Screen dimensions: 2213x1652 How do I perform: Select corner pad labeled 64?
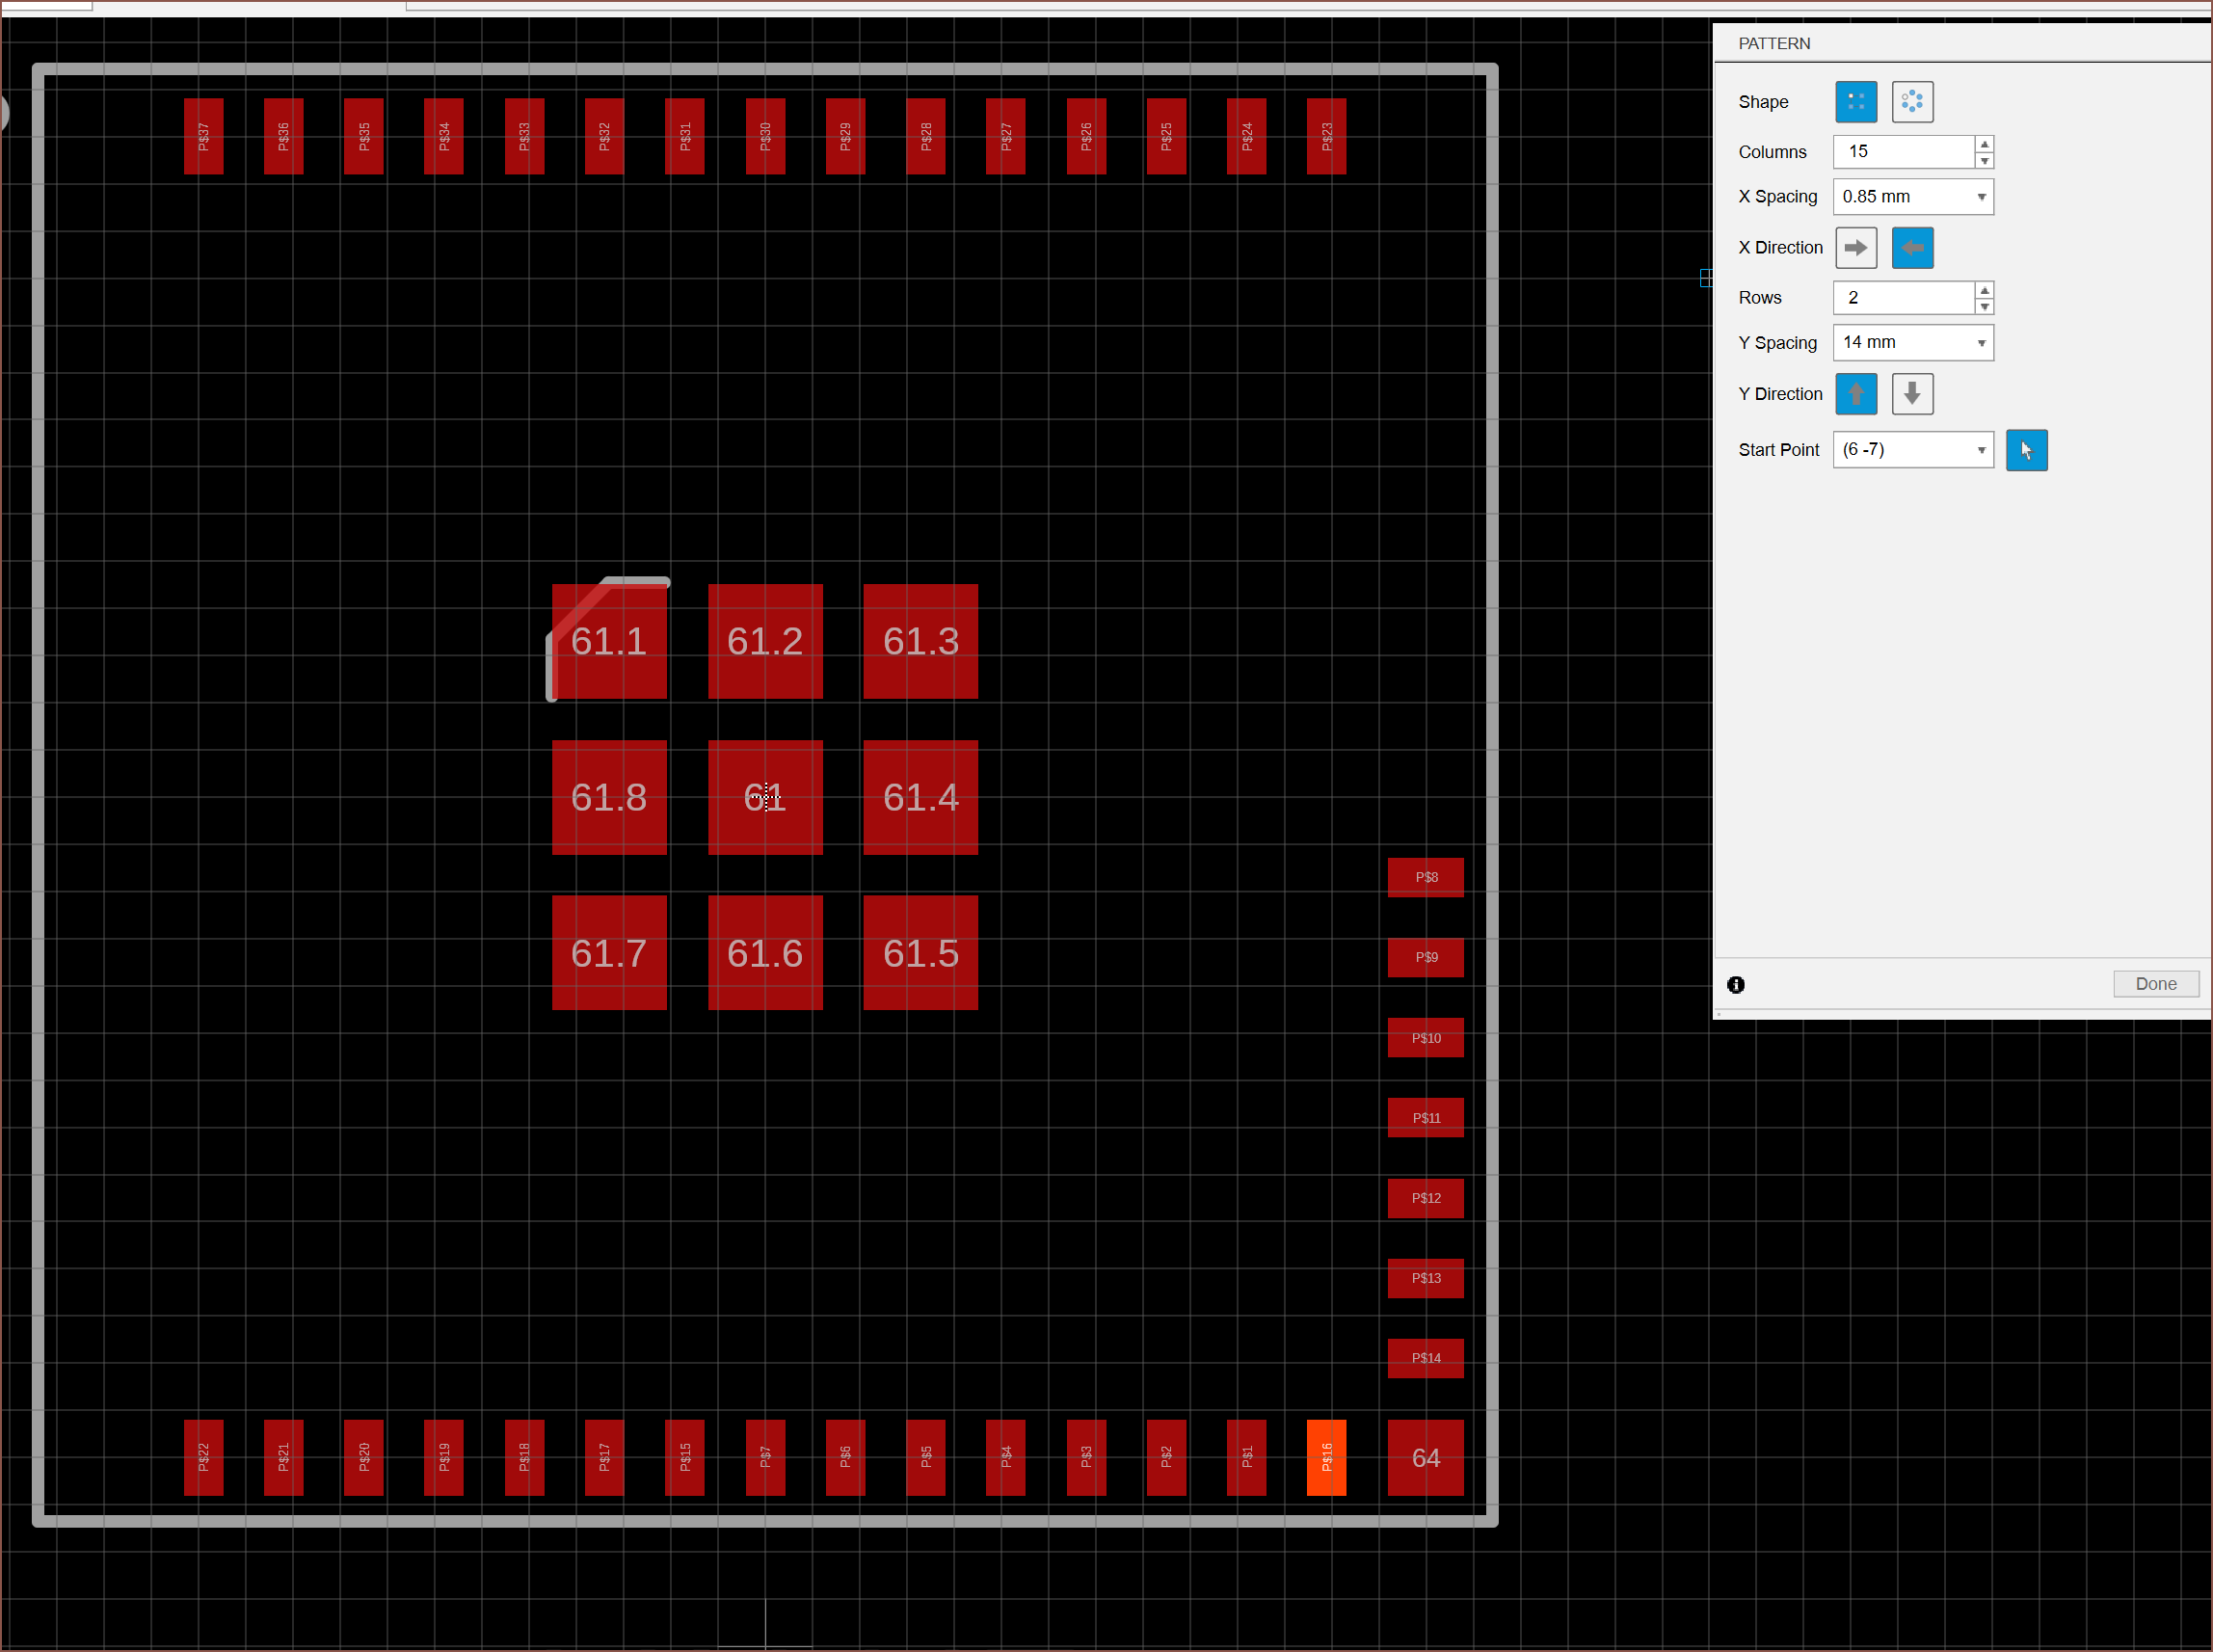pos(1425,1457)
